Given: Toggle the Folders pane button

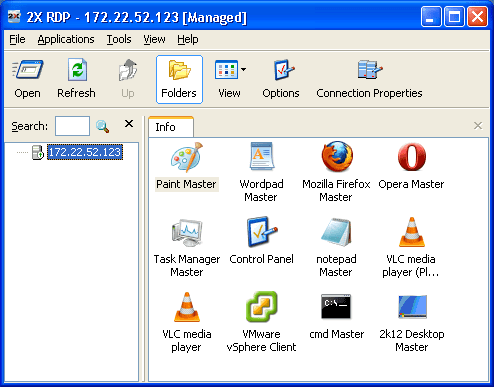Looking at the screenshot, I should click(179, 79).
